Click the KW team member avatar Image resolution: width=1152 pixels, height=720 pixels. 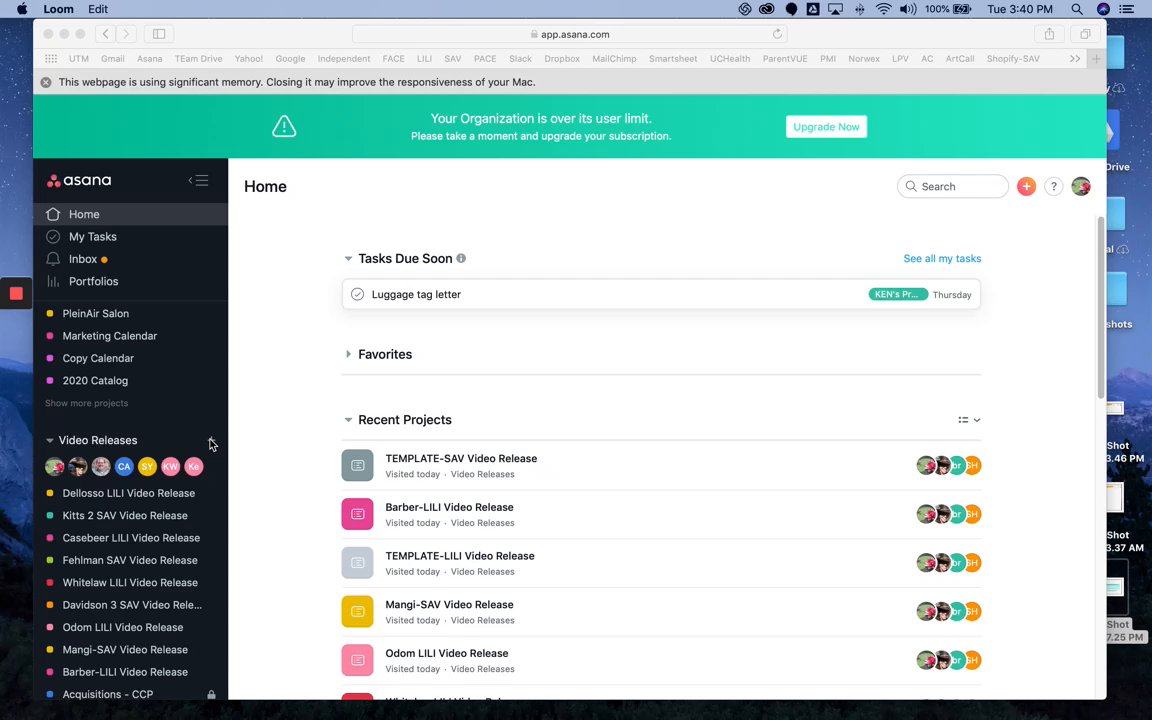170,467
